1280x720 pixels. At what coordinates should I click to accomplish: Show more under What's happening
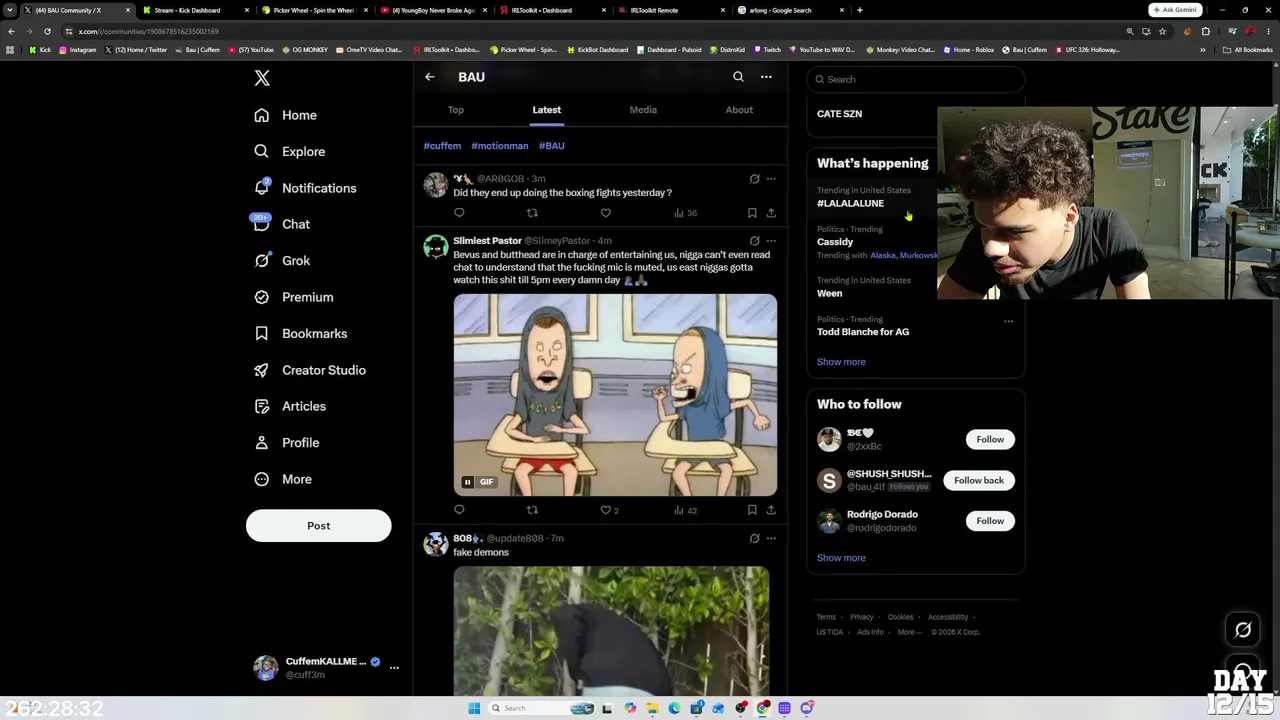coord(841,362)
